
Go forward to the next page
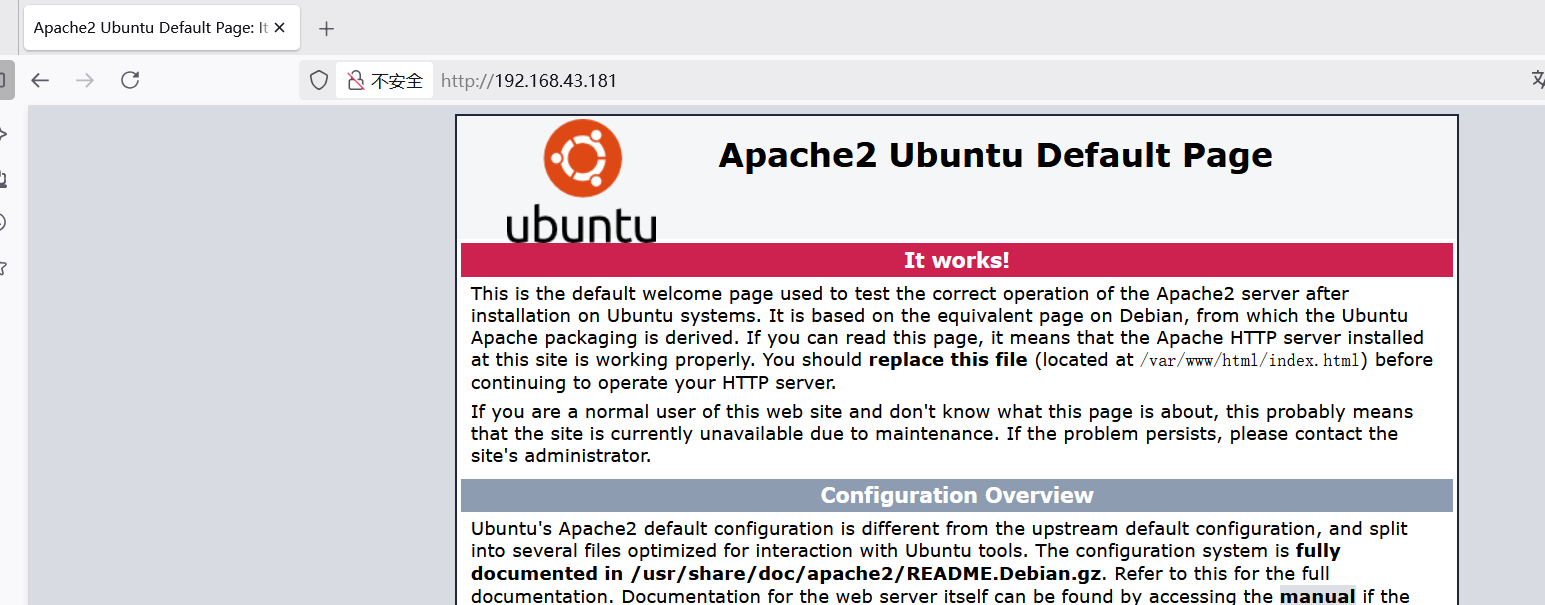85,80
